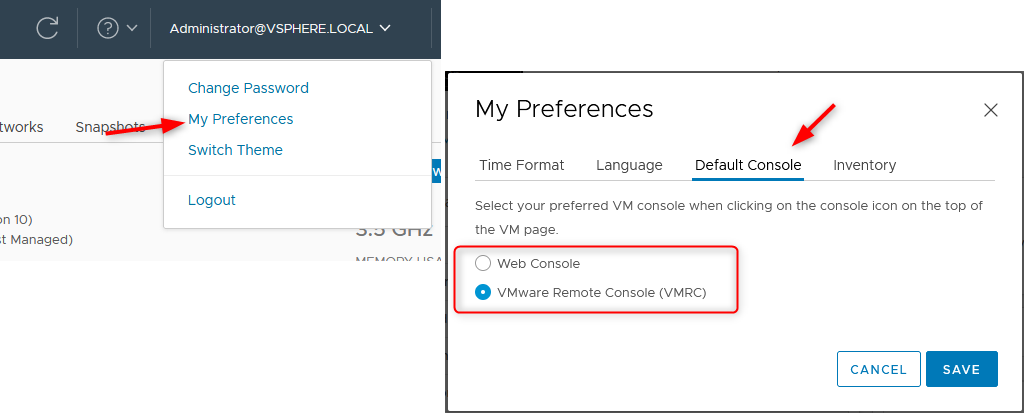
Task: Open My Preferences menu entry
Action: click(x=241, y=119)
